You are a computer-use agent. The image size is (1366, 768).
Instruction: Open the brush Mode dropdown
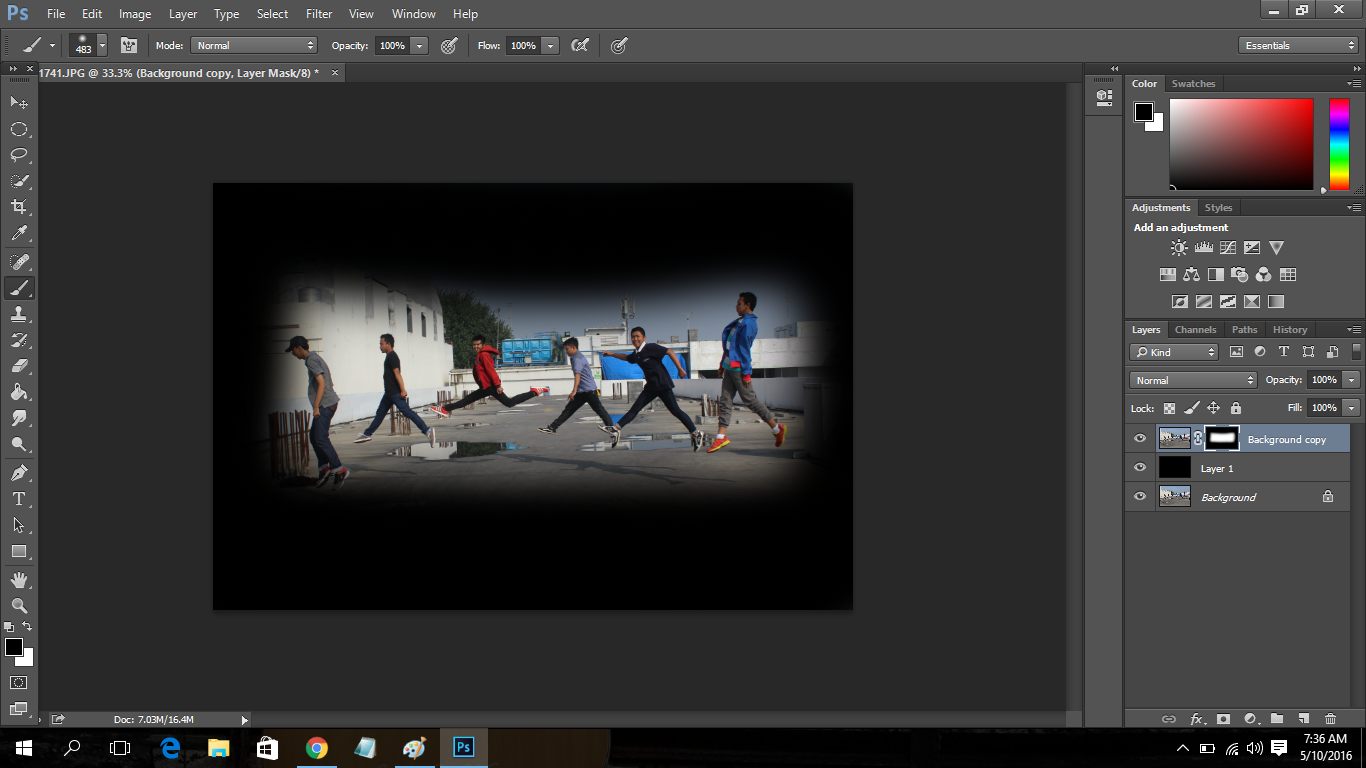pos(254,46)
